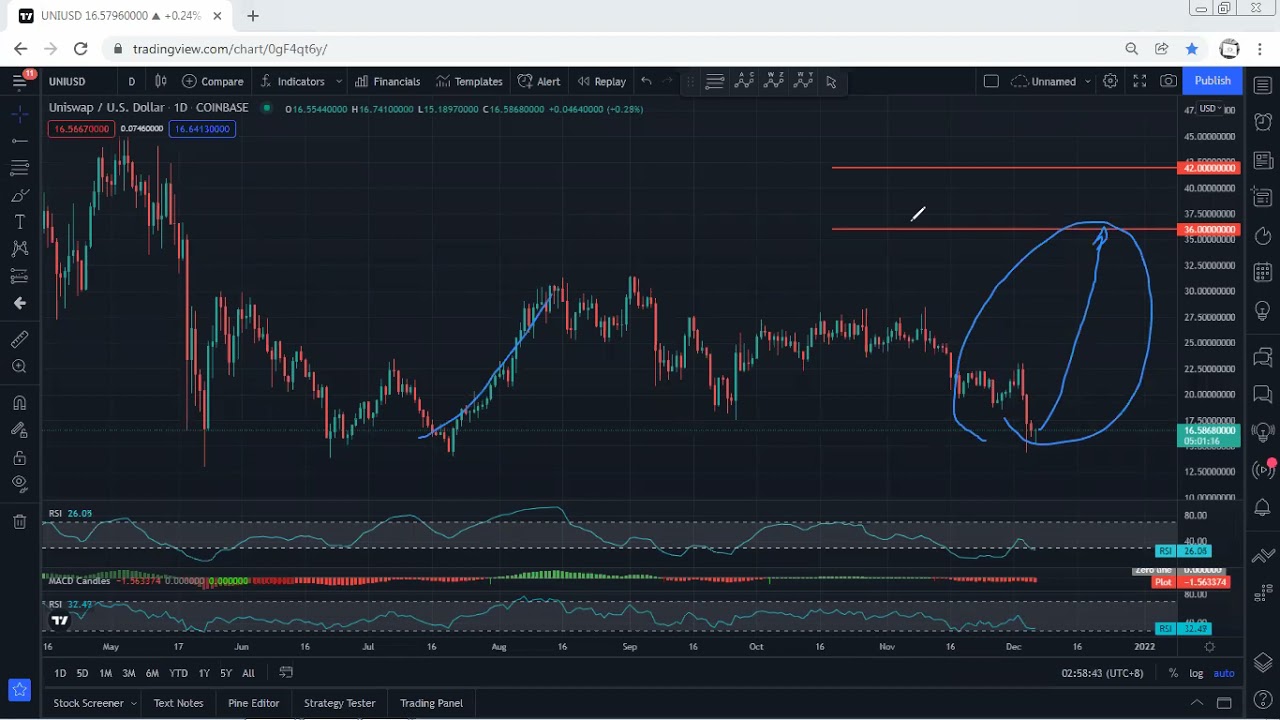Open the prediction and measurement tools
Image resolution: width=1280 pixels, height=720 pixels.
[19, 276]
